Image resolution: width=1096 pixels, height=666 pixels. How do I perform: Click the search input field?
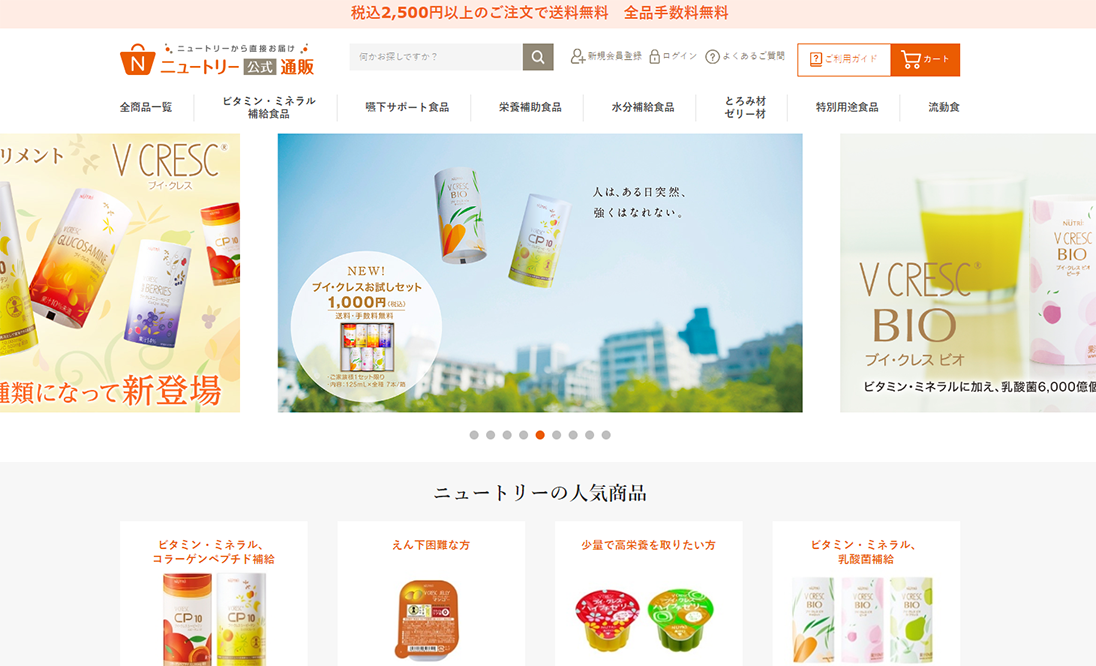(x=436, y=57)
